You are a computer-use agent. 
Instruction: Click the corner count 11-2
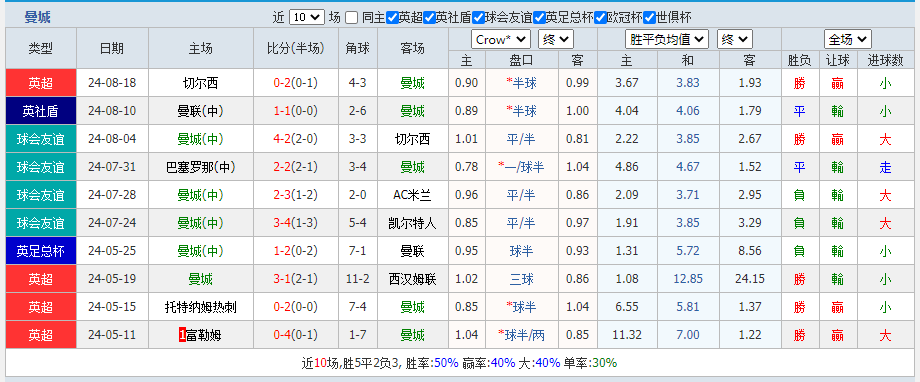tap(358, 279)
